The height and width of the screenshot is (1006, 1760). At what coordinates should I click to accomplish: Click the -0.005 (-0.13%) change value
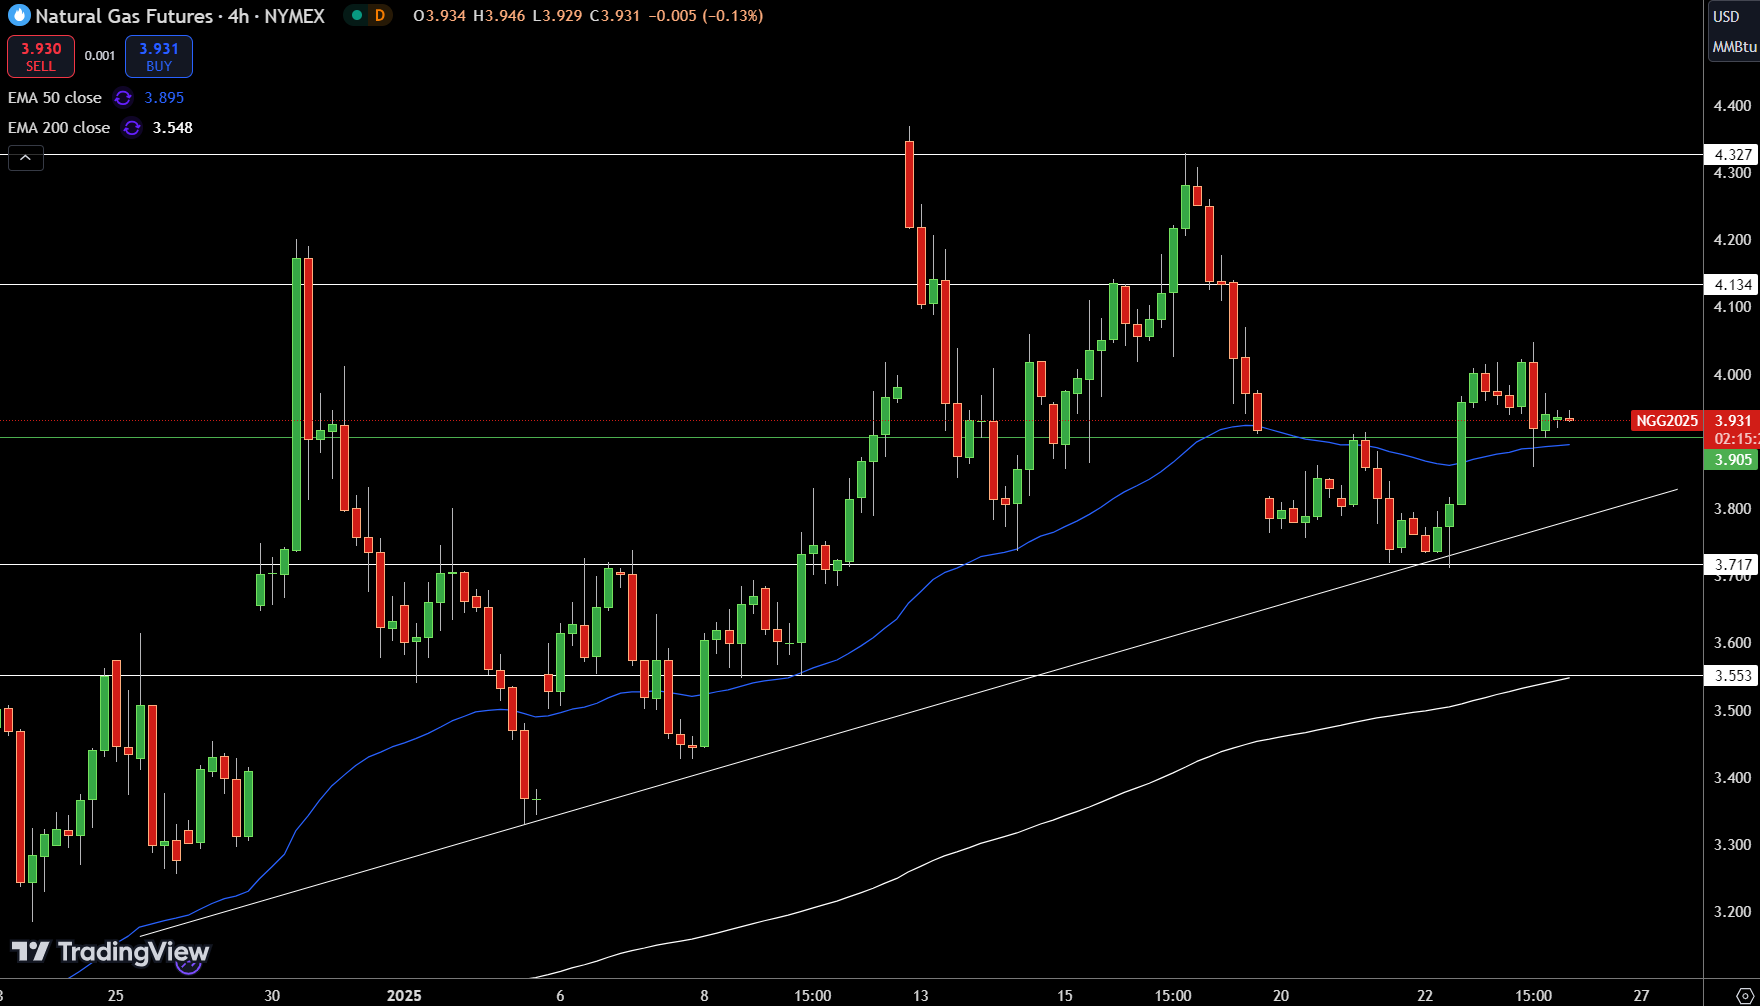coord(704,16)
